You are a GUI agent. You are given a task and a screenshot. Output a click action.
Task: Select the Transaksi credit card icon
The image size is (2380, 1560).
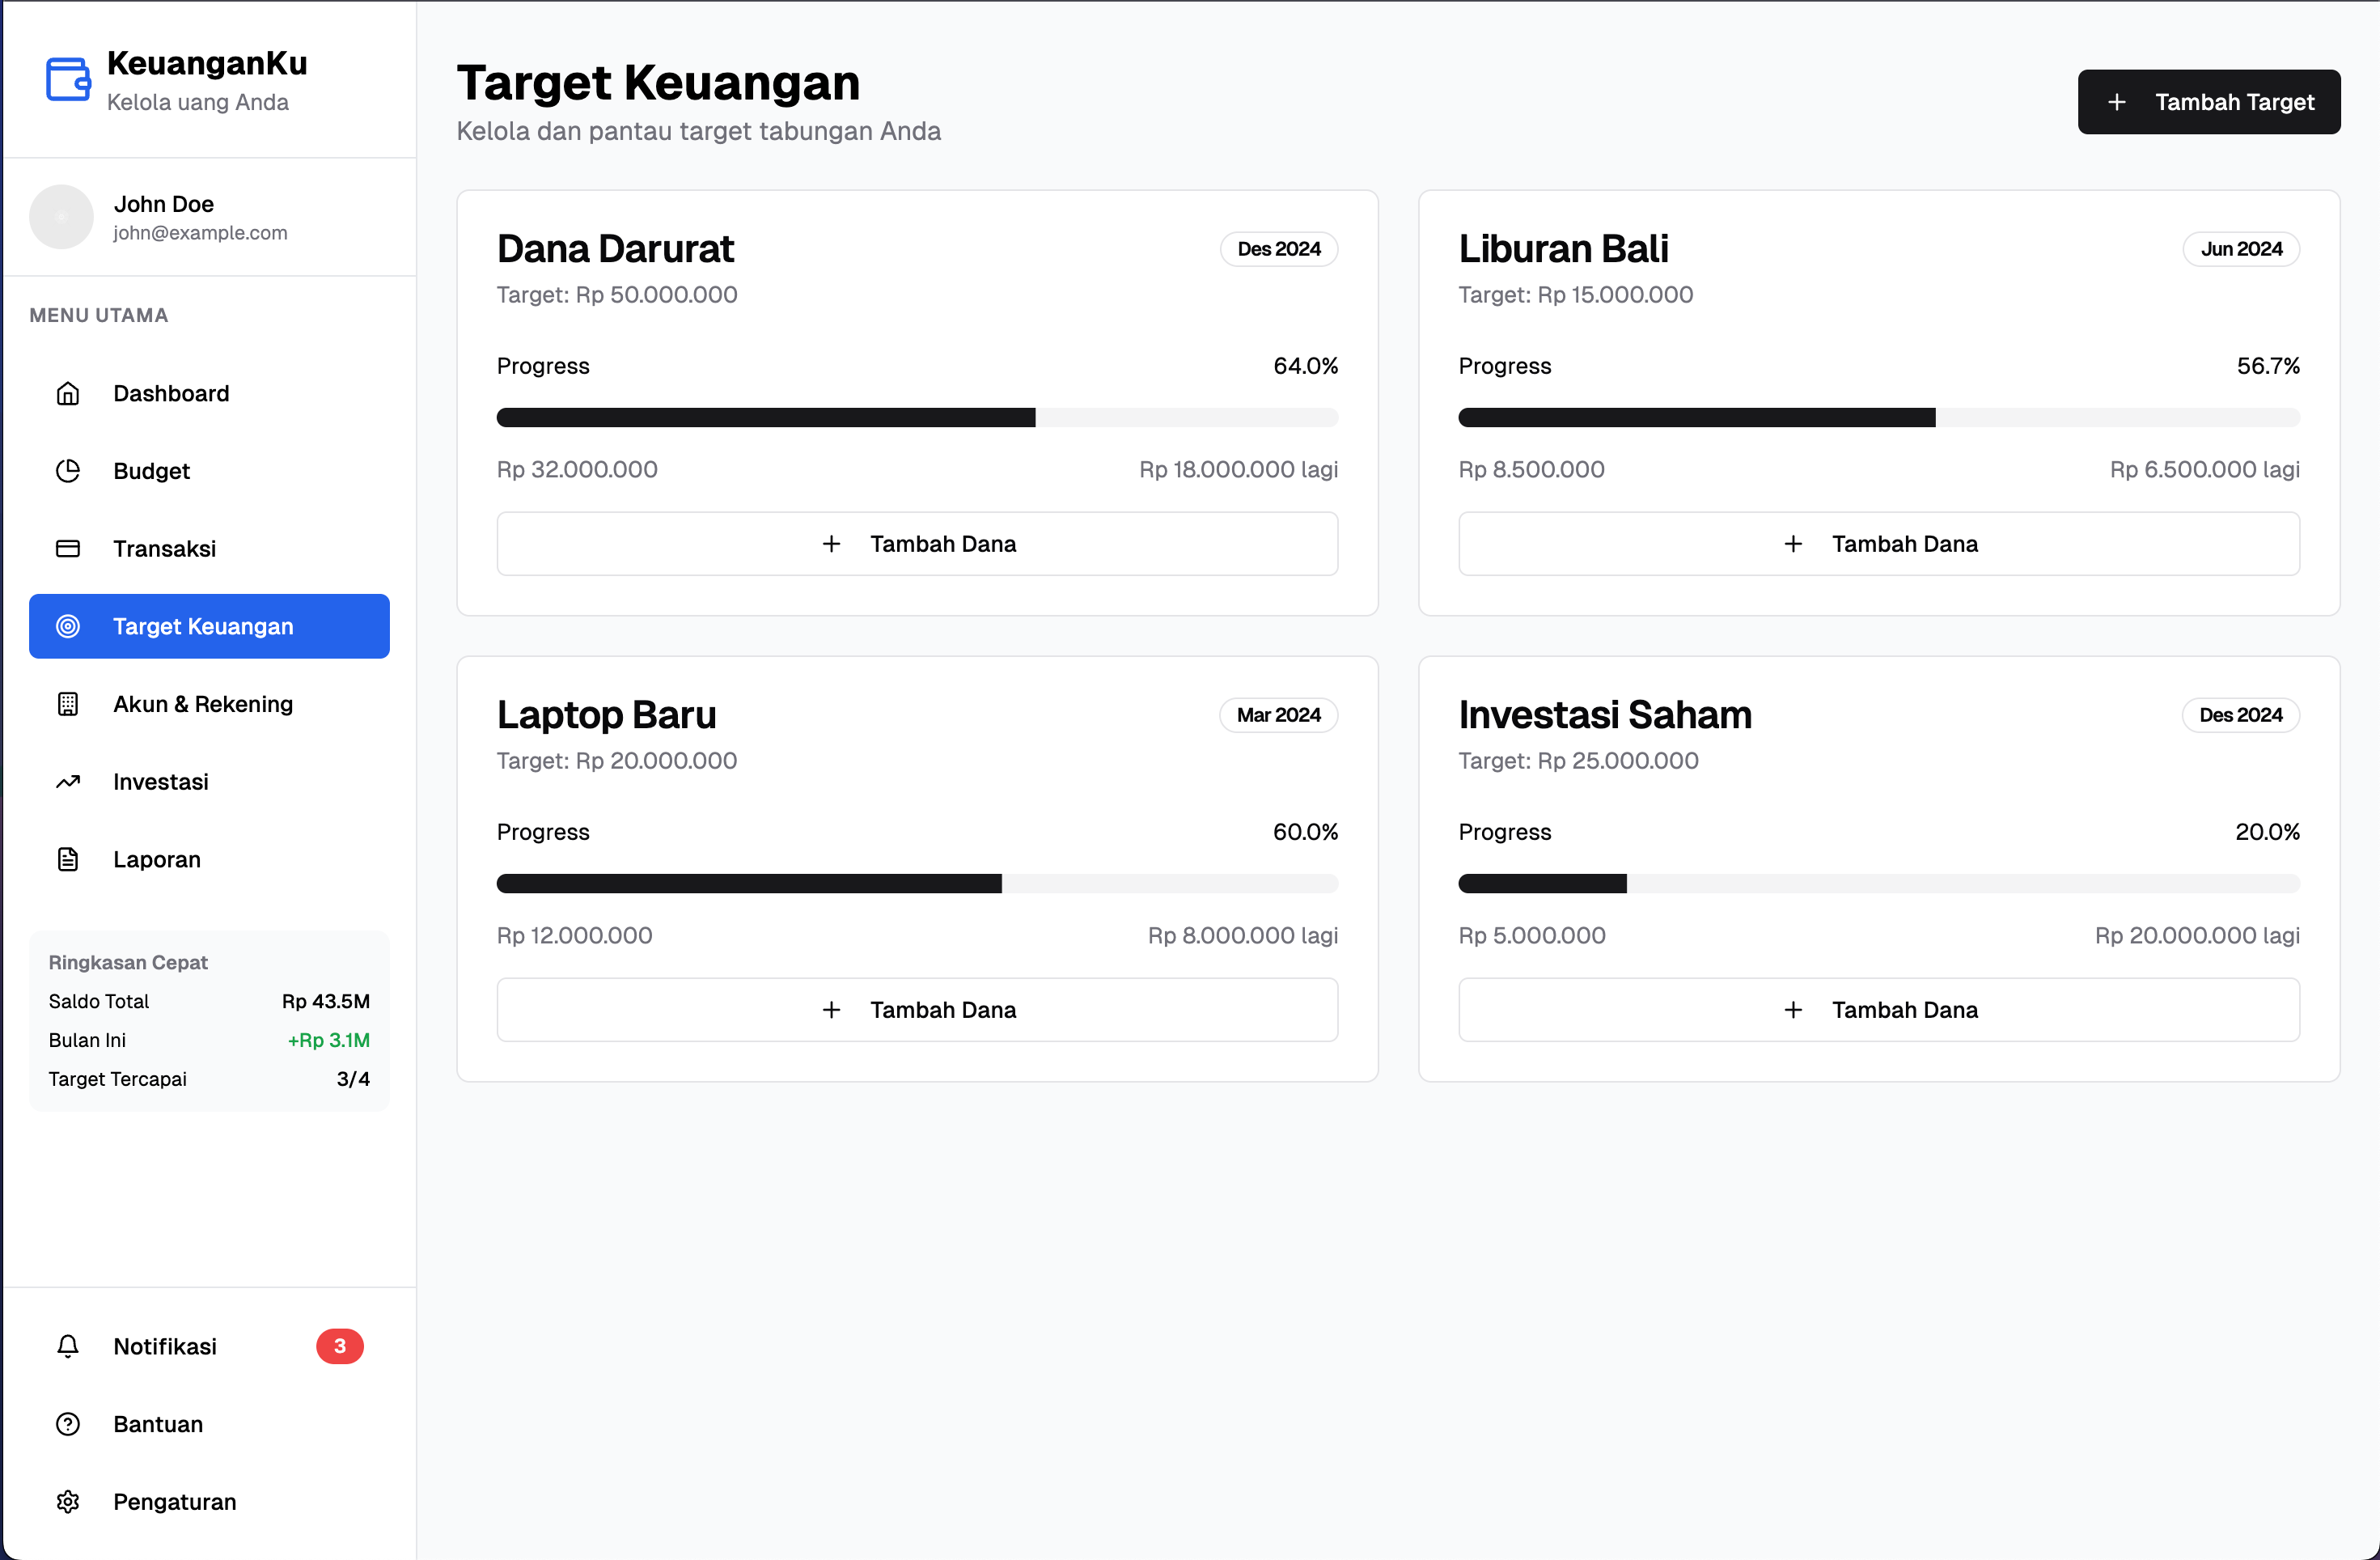68,548
